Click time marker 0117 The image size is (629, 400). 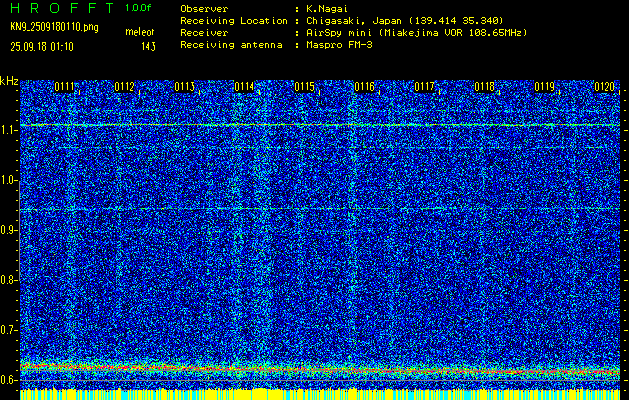click(424, 87)
